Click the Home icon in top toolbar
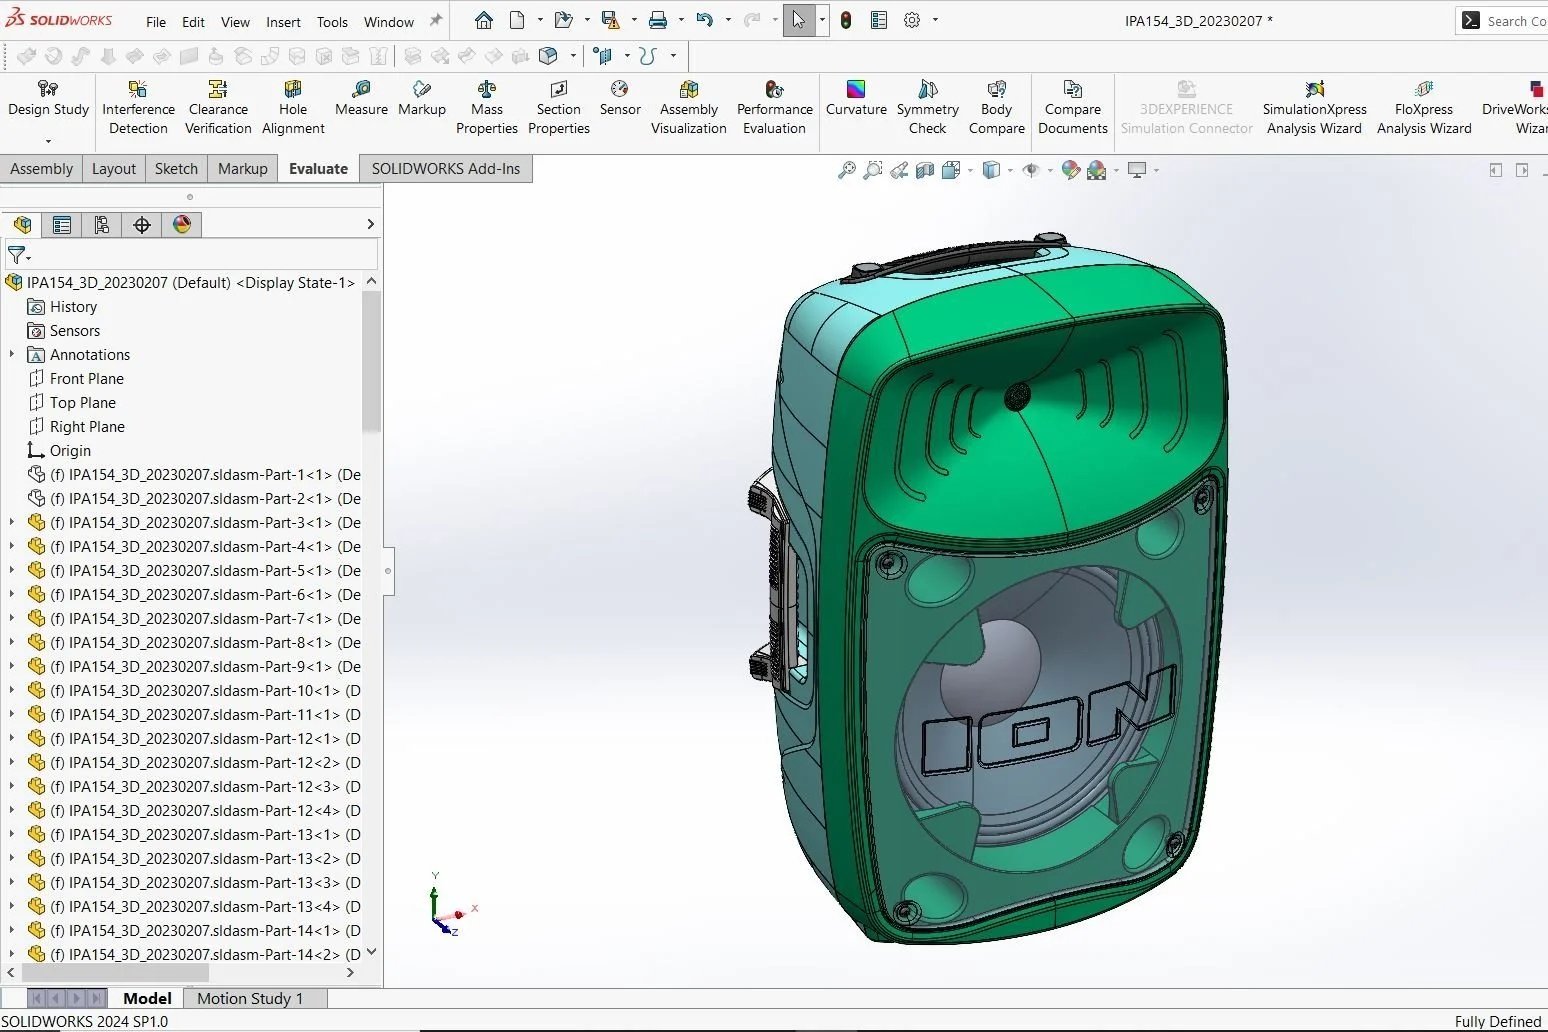This screenshot has width=1548, height=1032. pos(484,20)
